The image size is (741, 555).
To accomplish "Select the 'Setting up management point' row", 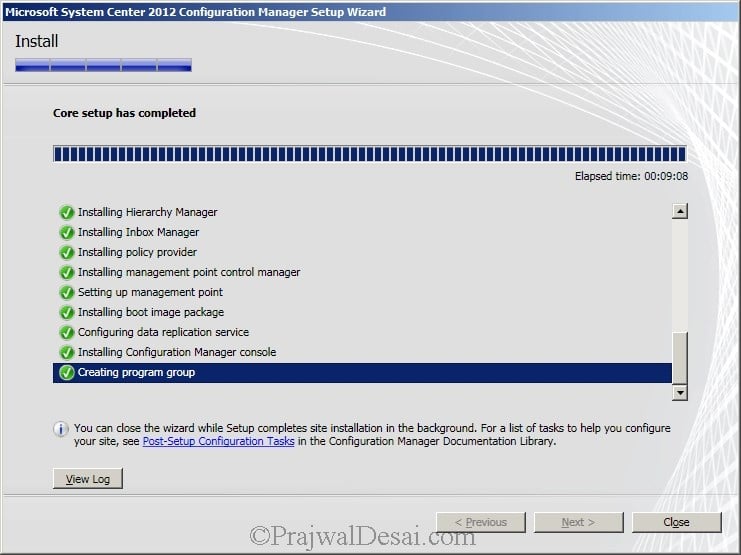I will [x=362, y=292].
